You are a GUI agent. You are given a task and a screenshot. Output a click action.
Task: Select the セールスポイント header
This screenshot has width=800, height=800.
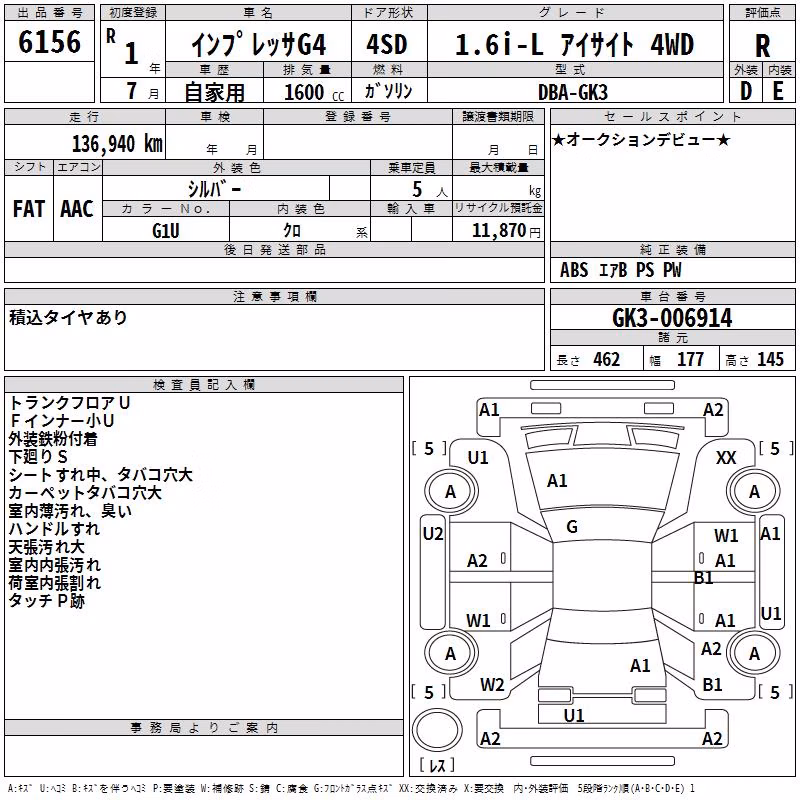[672, 116]
